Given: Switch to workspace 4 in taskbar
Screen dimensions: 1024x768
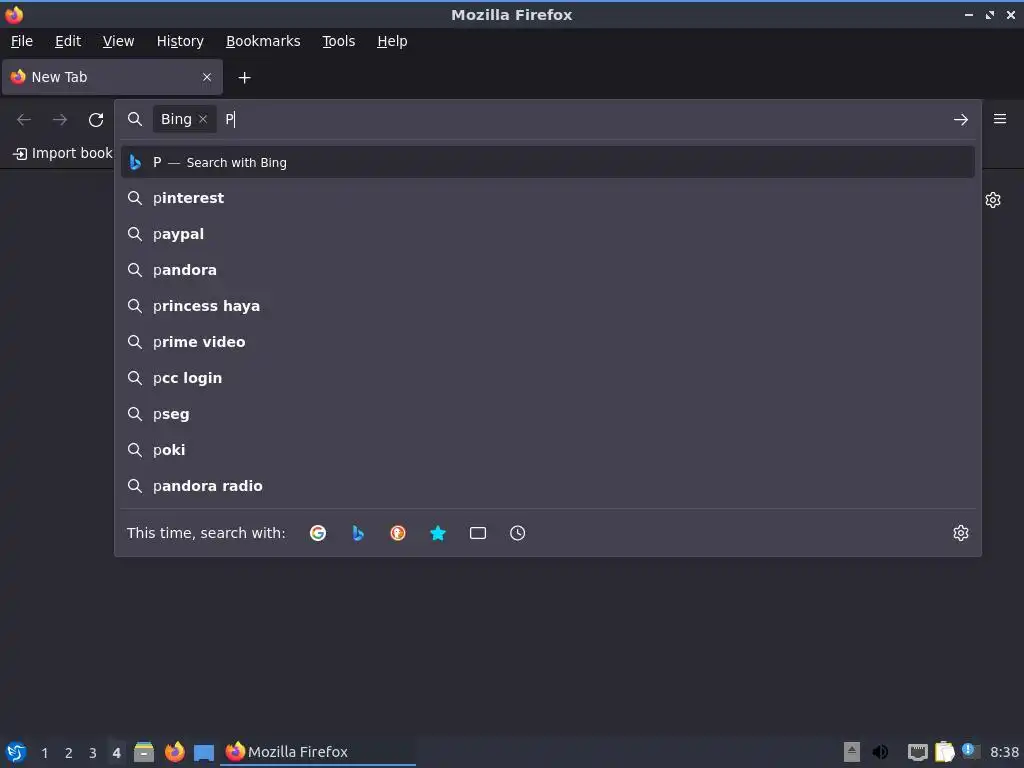Looking at the screenshot, I should tap(116, 753).
